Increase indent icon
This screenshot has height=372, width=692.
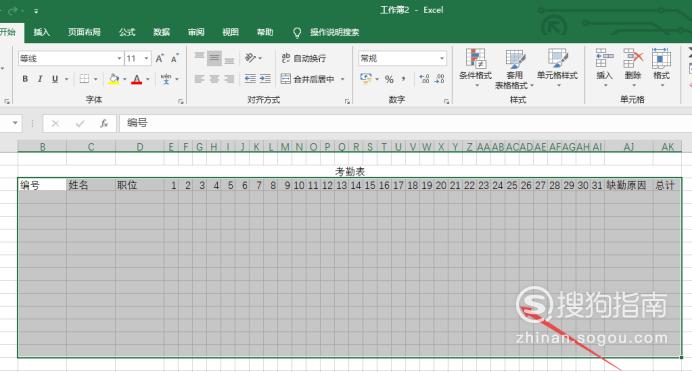tap(265, 79)
